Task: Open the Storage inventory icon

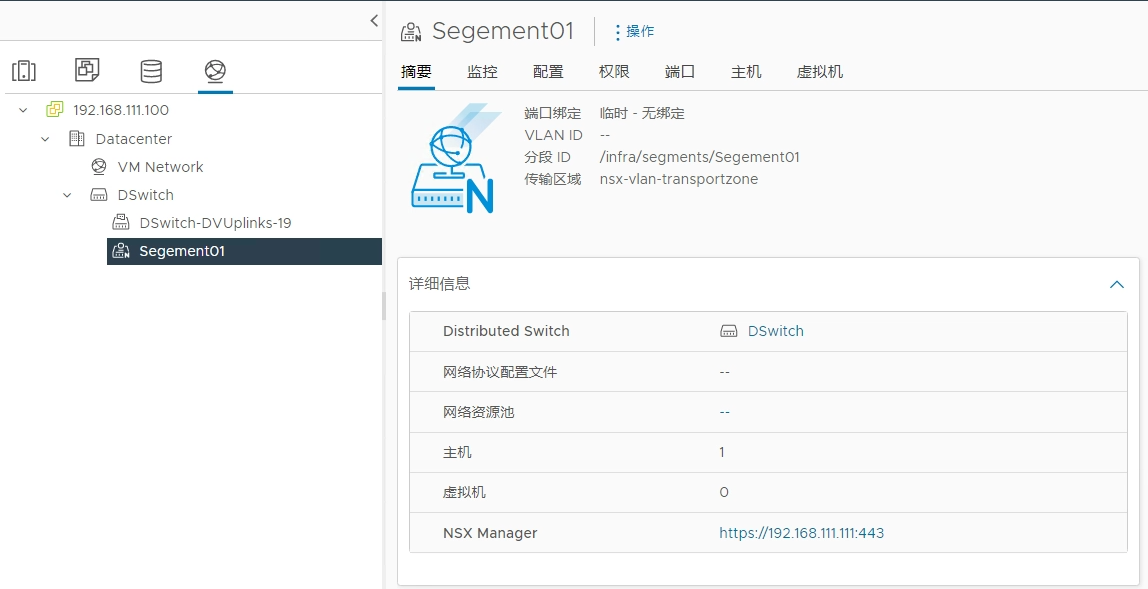Action: [151, 71]
